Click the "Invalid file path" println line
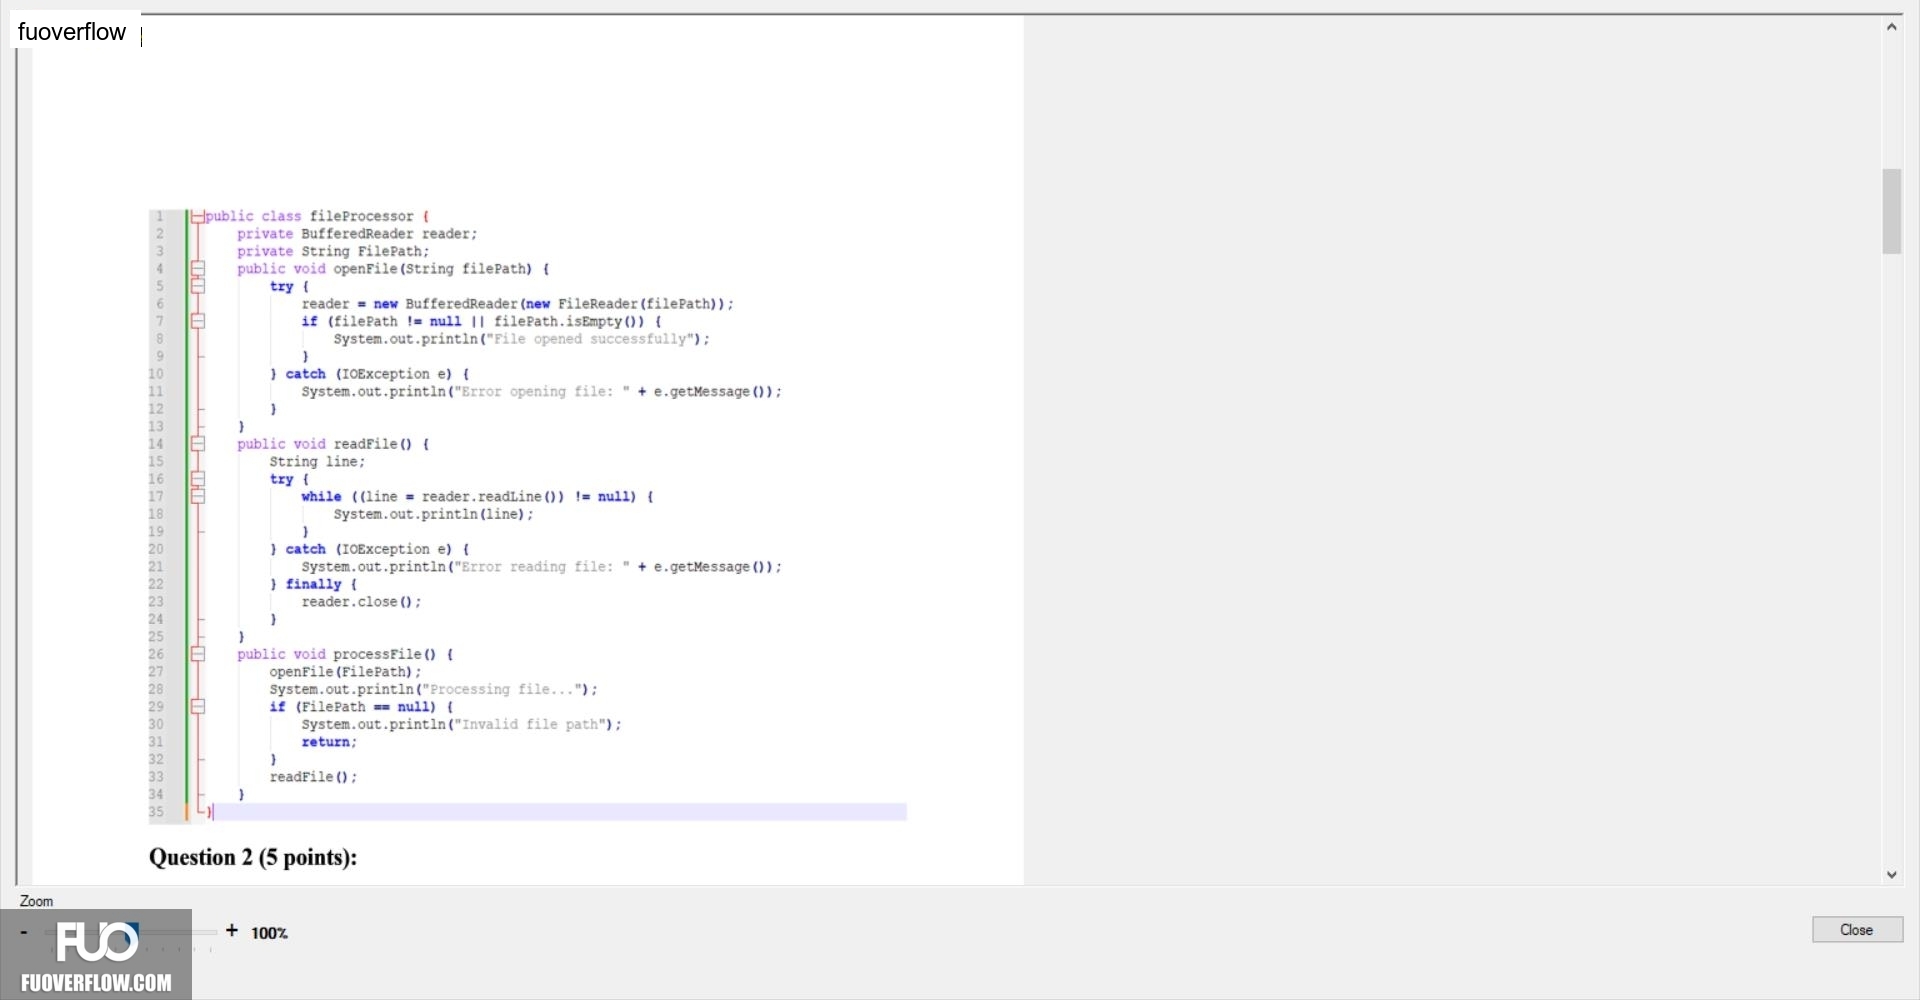 461,724
